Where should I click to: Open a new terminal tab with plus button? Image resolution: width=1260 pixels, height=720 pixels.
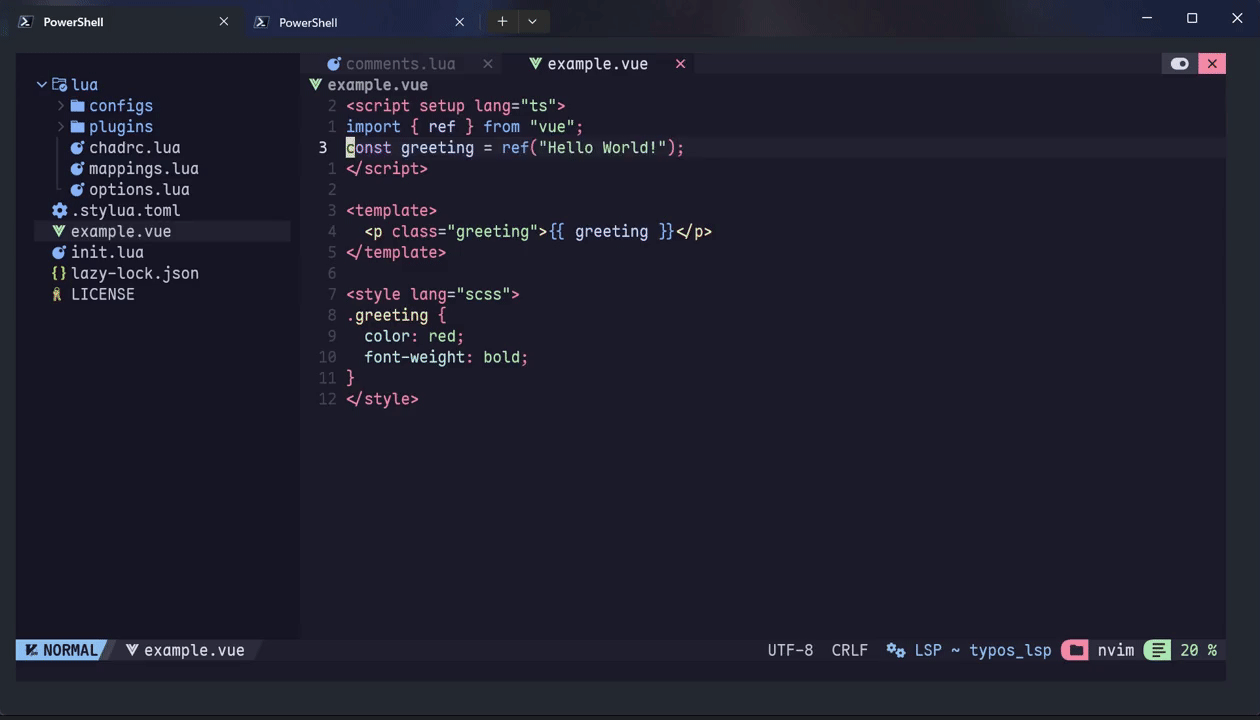(x=502, y=21)
